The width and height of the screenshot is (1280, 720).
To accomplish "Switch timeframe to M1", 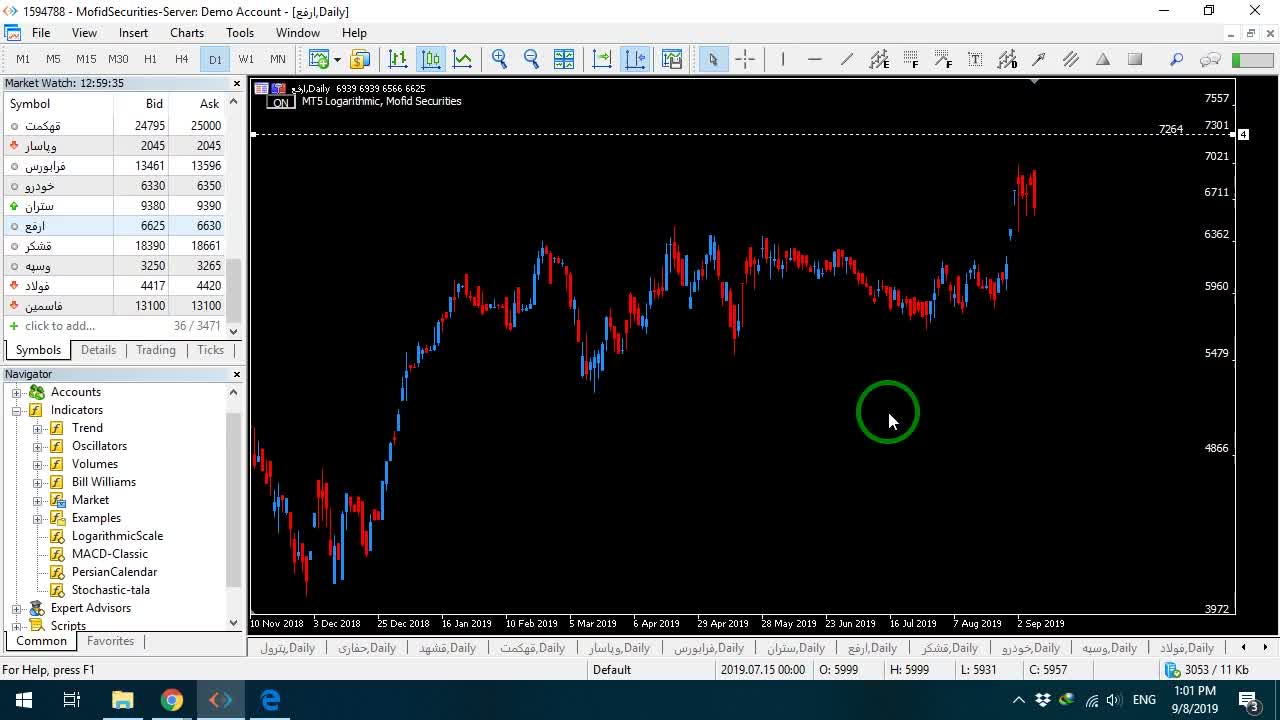I will 23,59.
